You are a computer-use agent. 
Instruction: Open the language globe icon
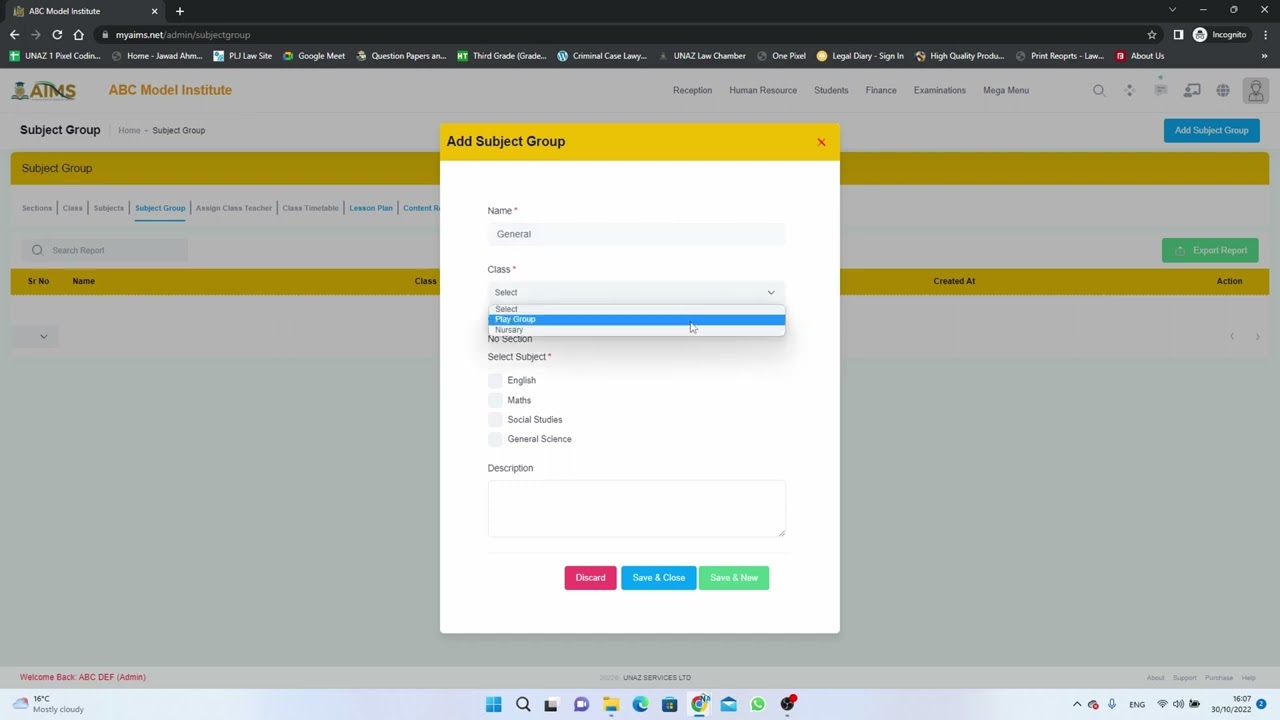tap(1223, 90)
